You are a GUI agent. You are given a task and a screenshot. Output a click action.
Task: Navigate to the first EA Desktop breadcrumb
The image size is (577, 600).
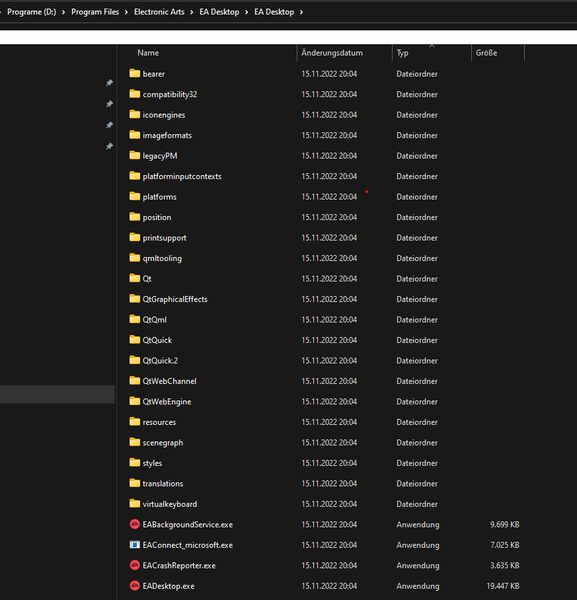click(x=219, y=12)
